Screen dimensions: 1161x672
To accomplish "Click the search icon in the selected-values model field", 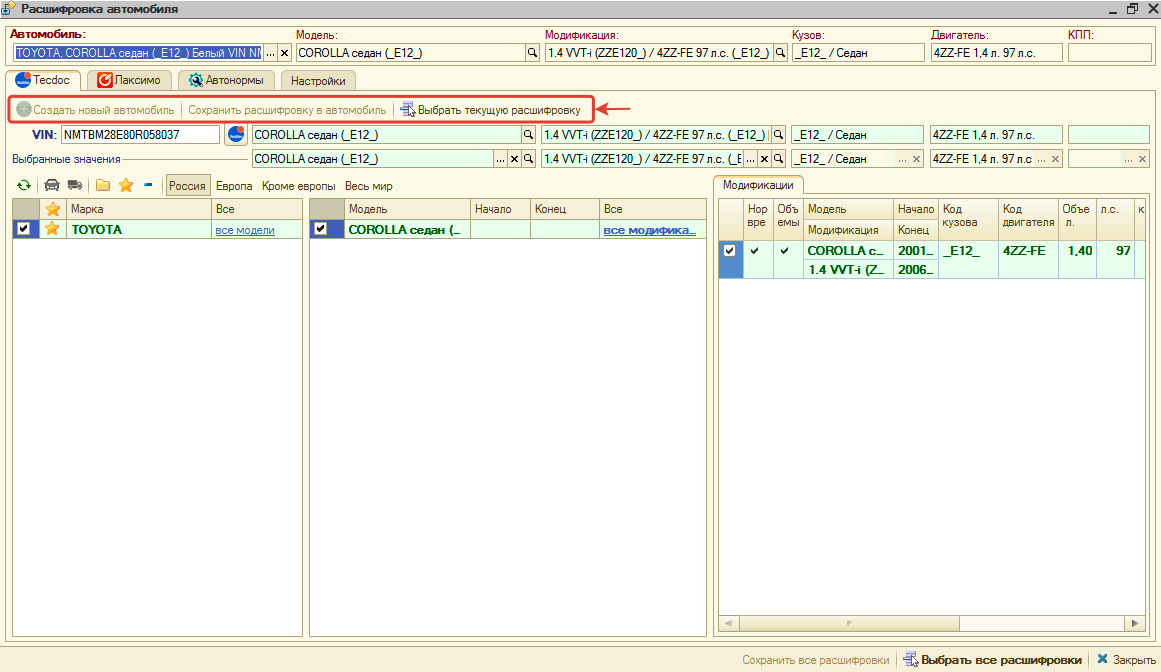I will 528,158.
